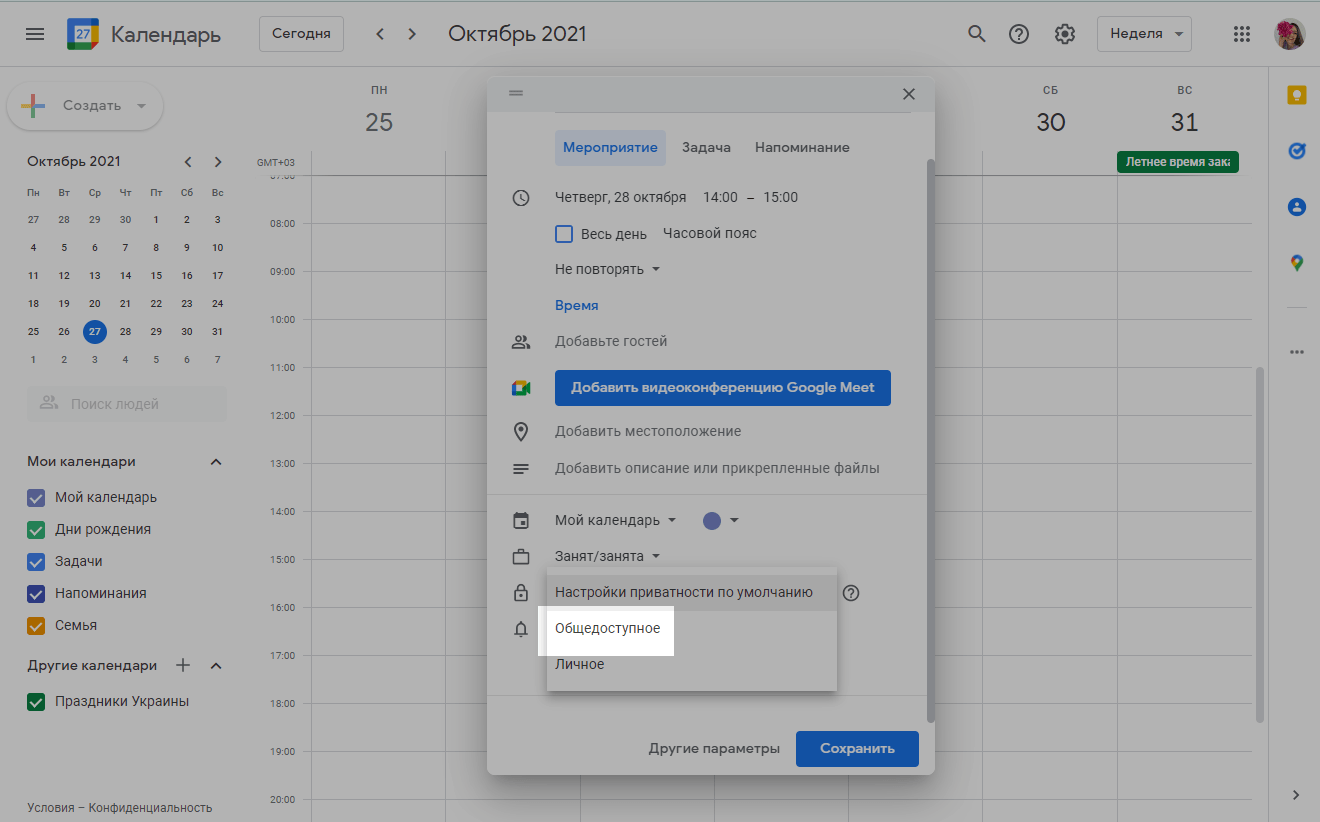The width and height of the screenshot is (1320, 822).
Task: Open the settings gear menu
Action: pos(1065,34)
